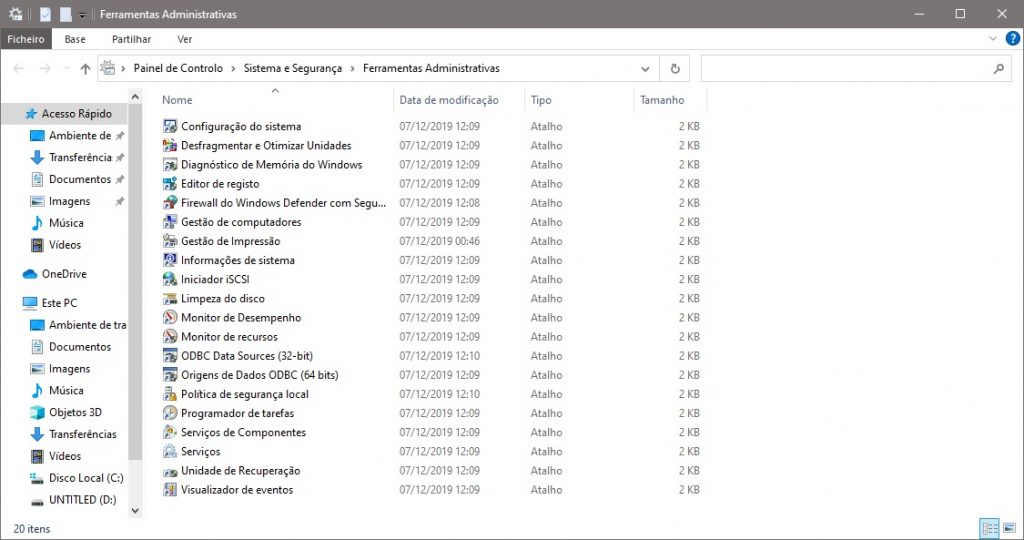Click the ODBC Data Sources (32-bit) icon
The image size is (1024, 540).
tap(170, 356)
